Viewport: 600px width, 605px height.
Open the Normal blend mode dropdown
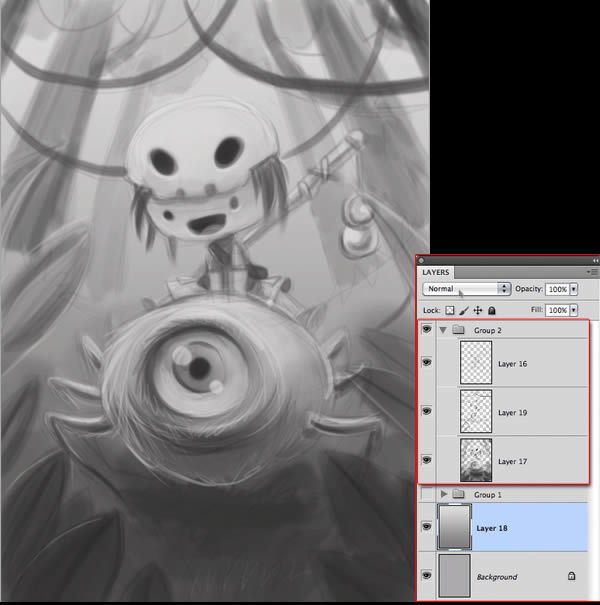466,289
